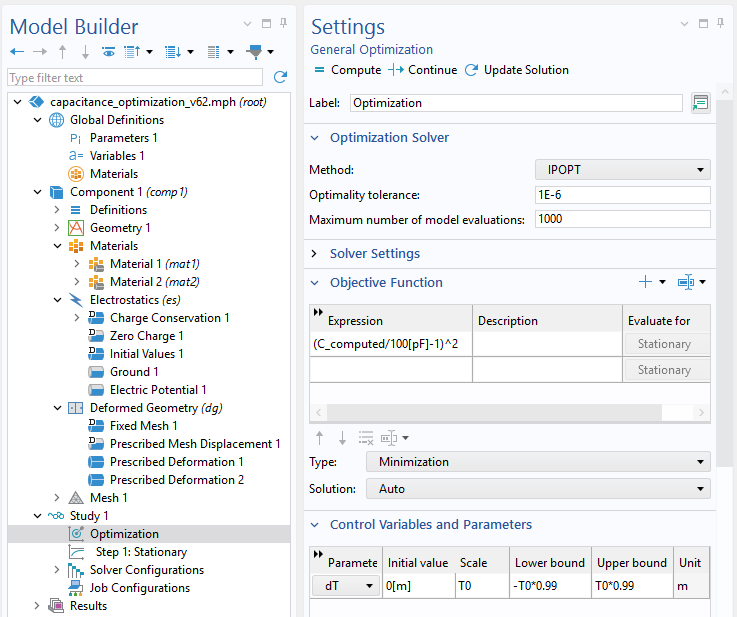Click the first row Stationary evaluate-for button
The image size is (737, 617).
click(666, 344)
